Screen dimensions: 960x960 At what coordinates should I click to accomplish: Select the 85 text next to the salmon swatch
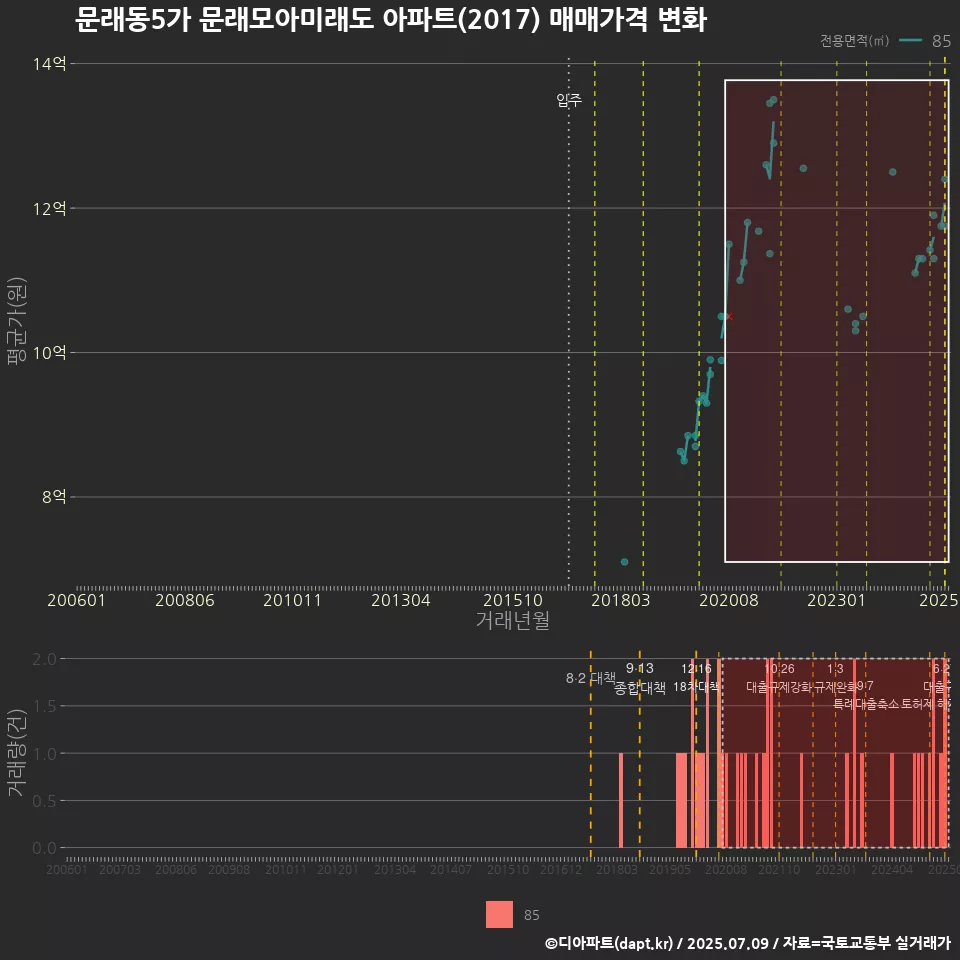pos(531,915)
